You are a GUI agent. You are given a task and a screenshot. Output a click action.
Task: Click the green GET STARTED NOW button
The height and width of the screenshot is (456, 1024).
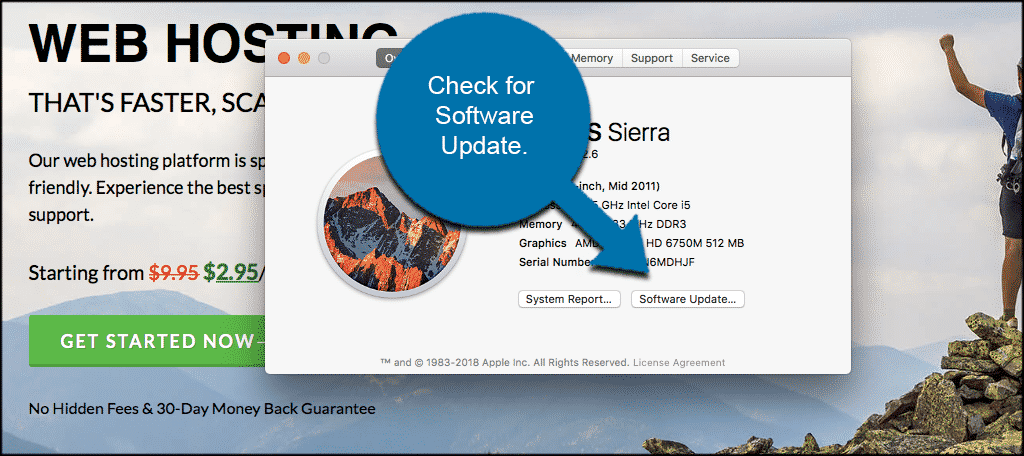pos(147,340)
